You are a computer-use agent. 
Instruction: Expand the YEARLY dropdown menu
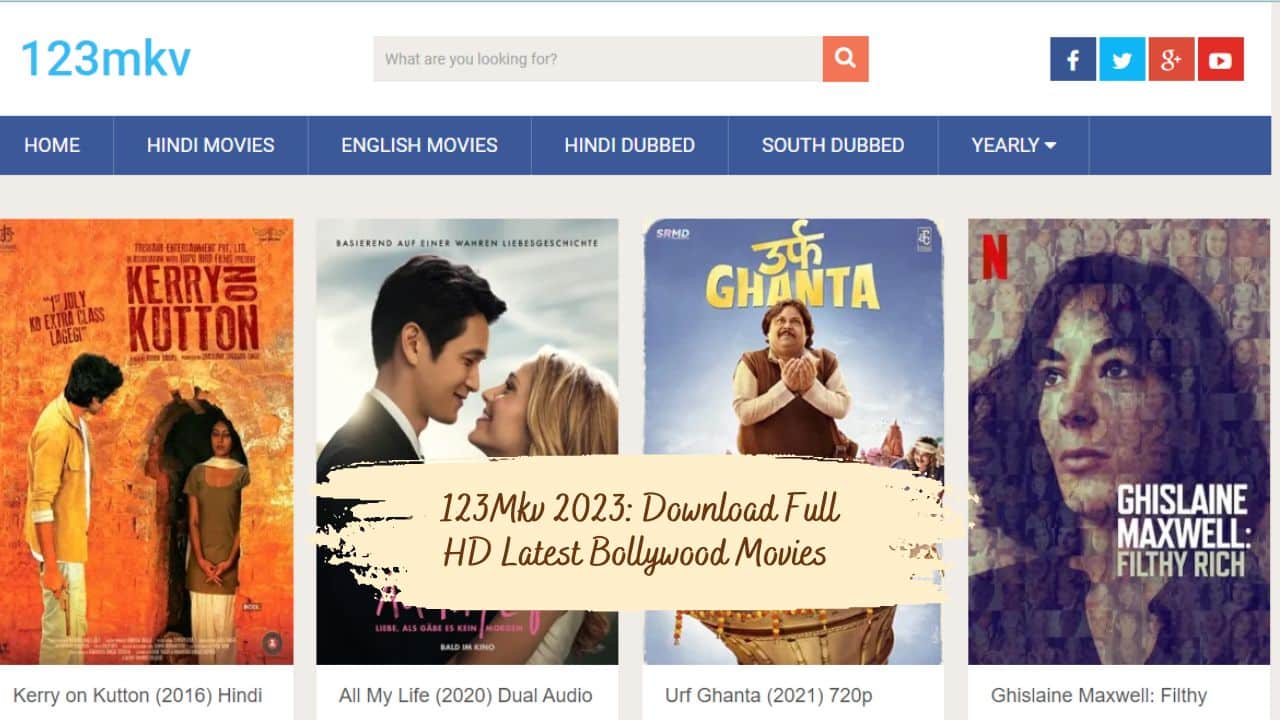pyautogui.click(x=1014, y=145)
